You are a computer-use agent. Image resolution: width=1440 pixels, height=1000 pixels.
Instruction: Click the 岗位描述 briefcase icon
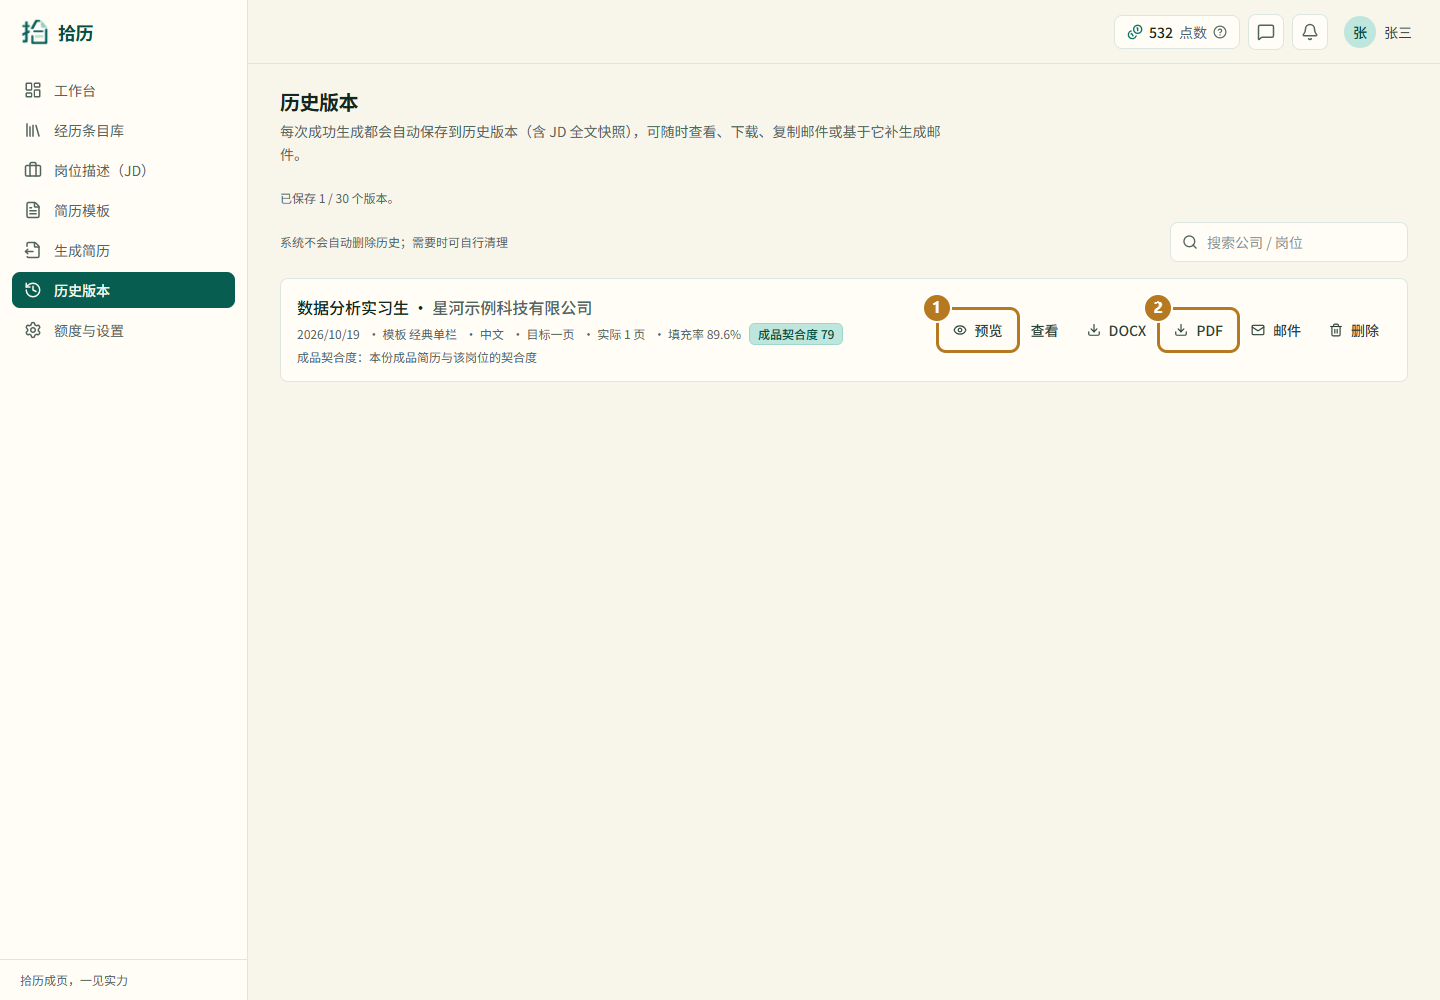(33, 170)
